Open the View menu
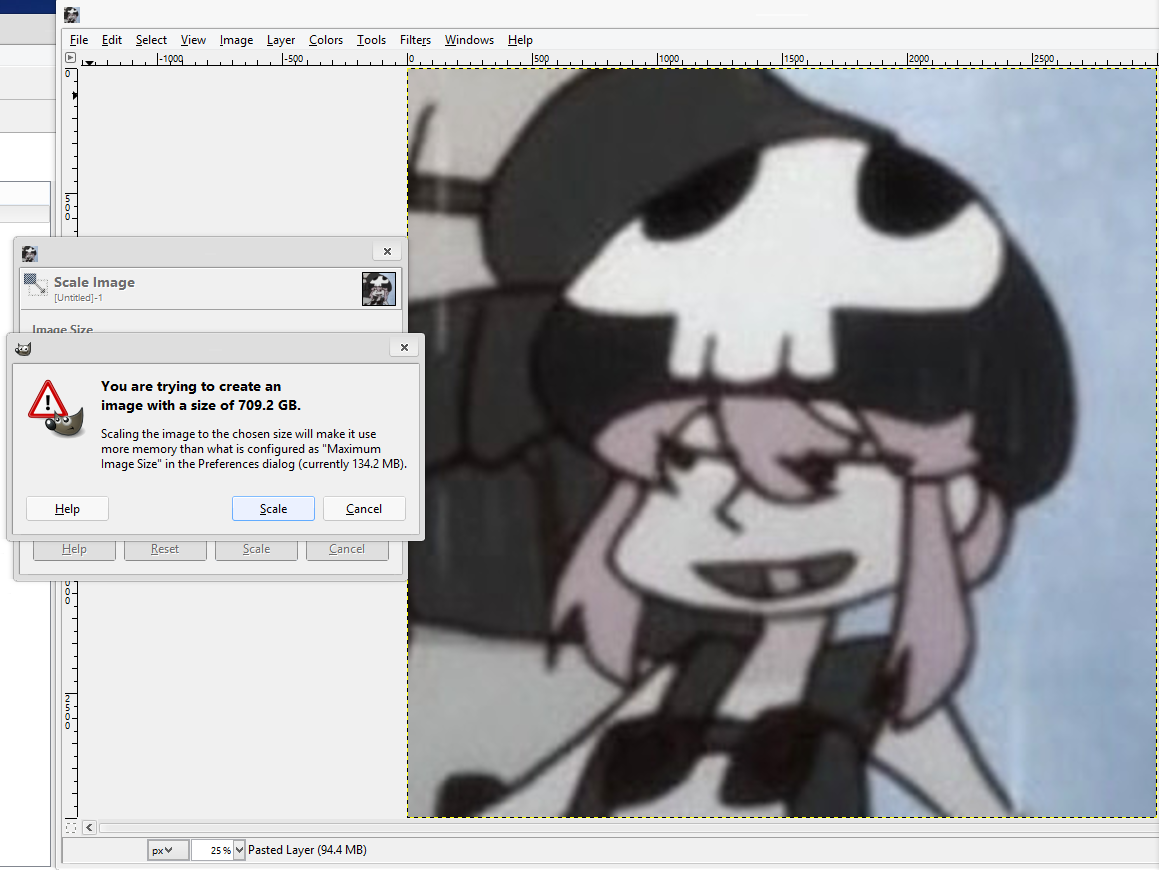The width and height of the screenshot is (1159, 870). (x=193, y=40)
